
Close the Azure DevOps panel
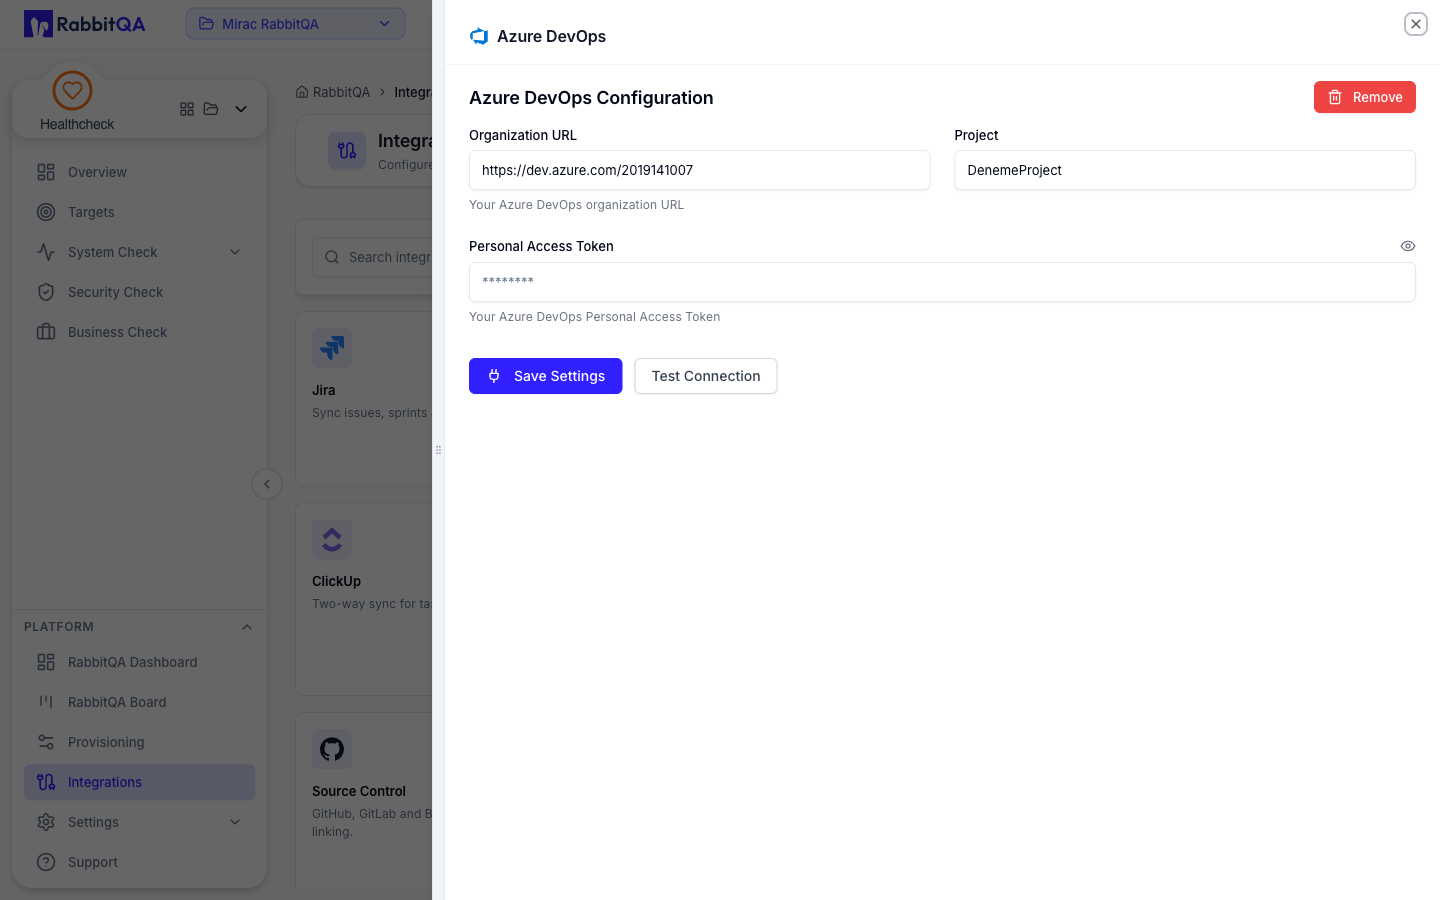(1415, 24)
